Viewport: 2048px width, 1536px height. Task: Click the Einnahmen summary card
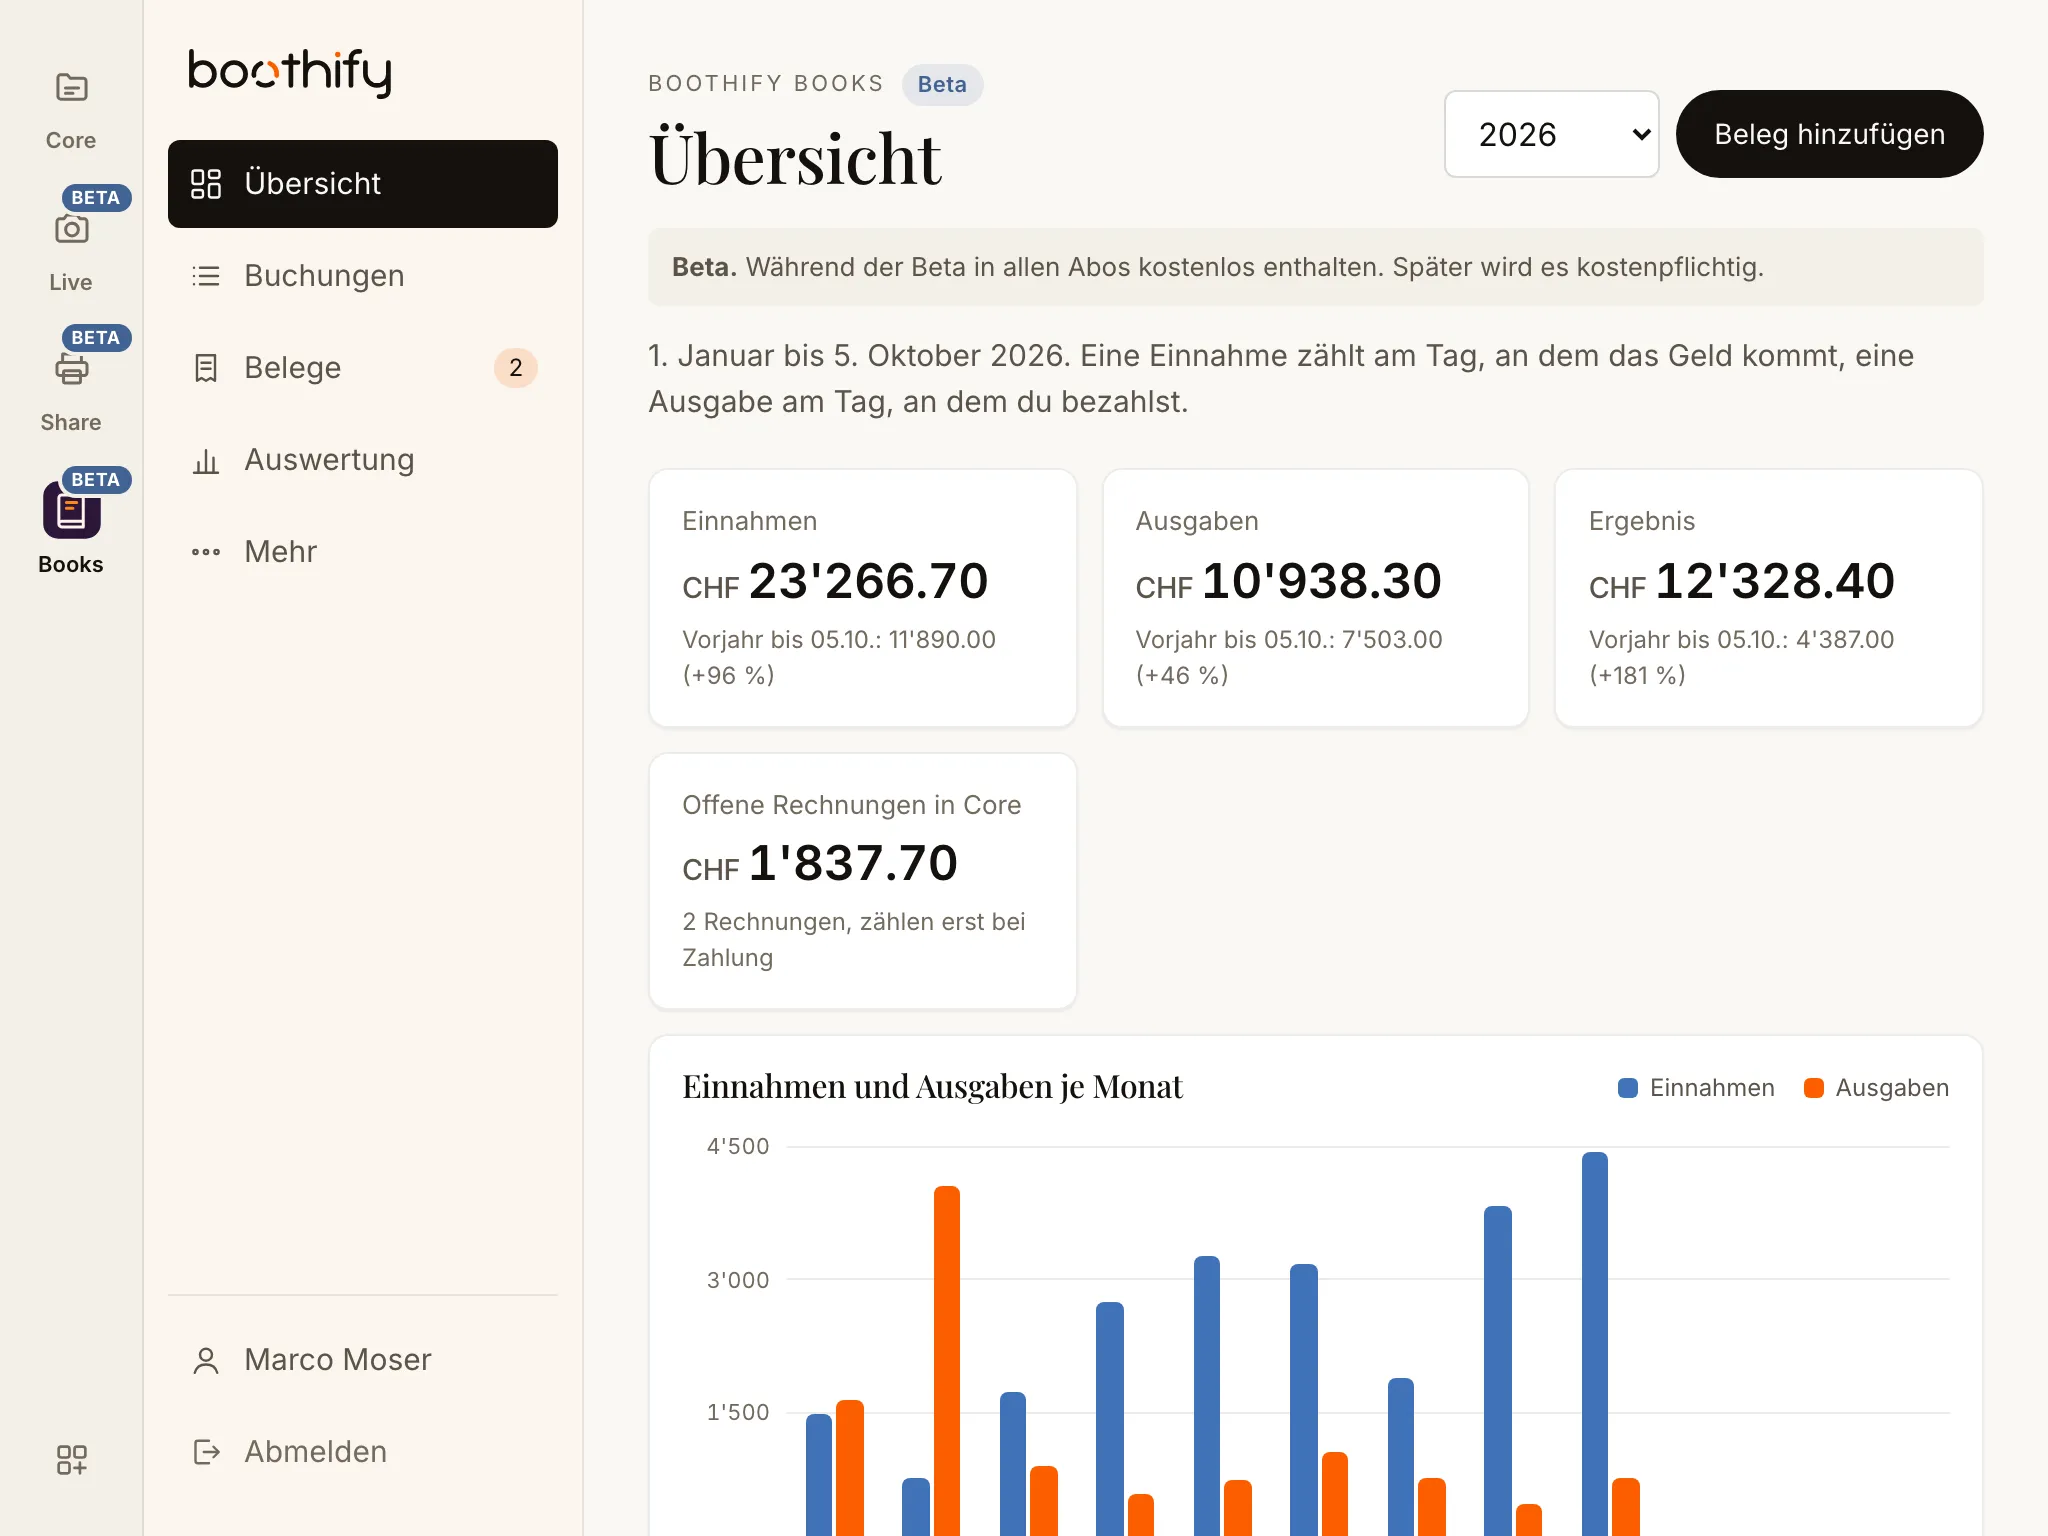point(863,598)
